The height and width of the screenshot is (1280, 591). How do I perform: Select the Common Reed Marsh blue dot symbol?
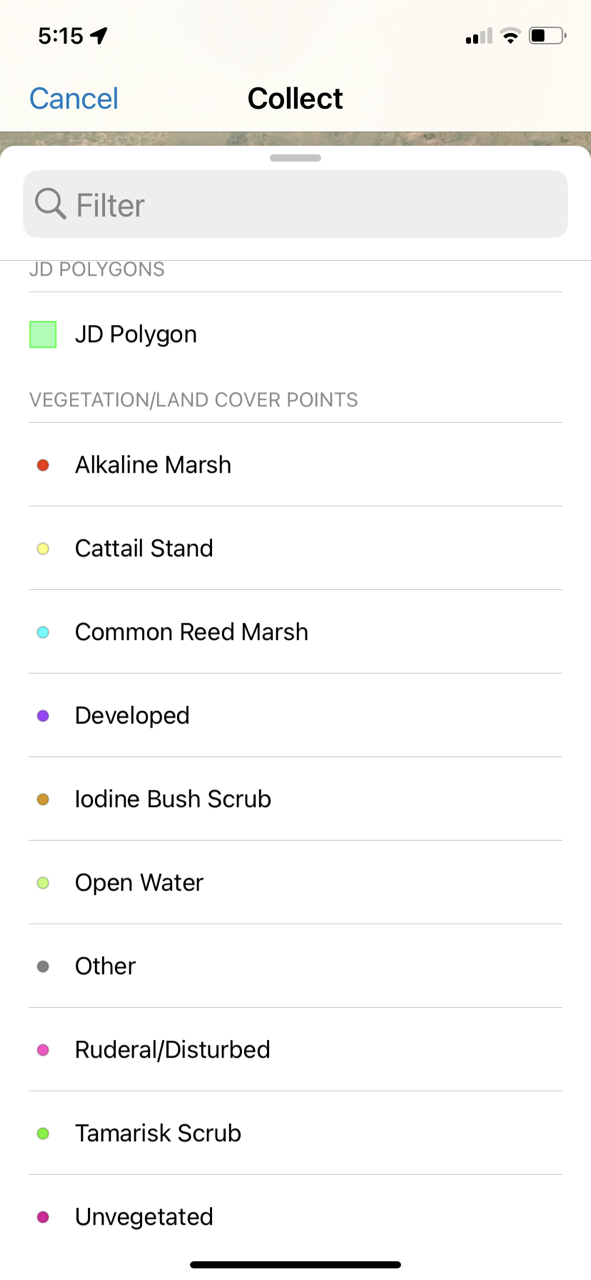(42, 632)
